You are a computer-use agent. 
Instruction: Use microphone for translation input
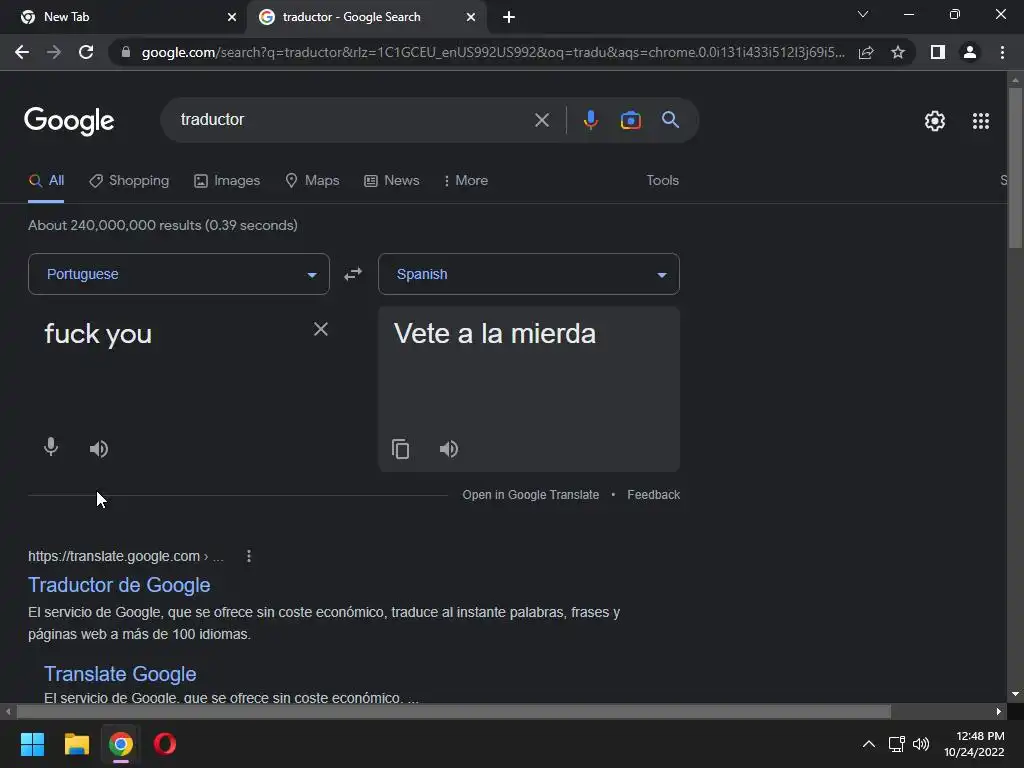(x=51, y=448)
